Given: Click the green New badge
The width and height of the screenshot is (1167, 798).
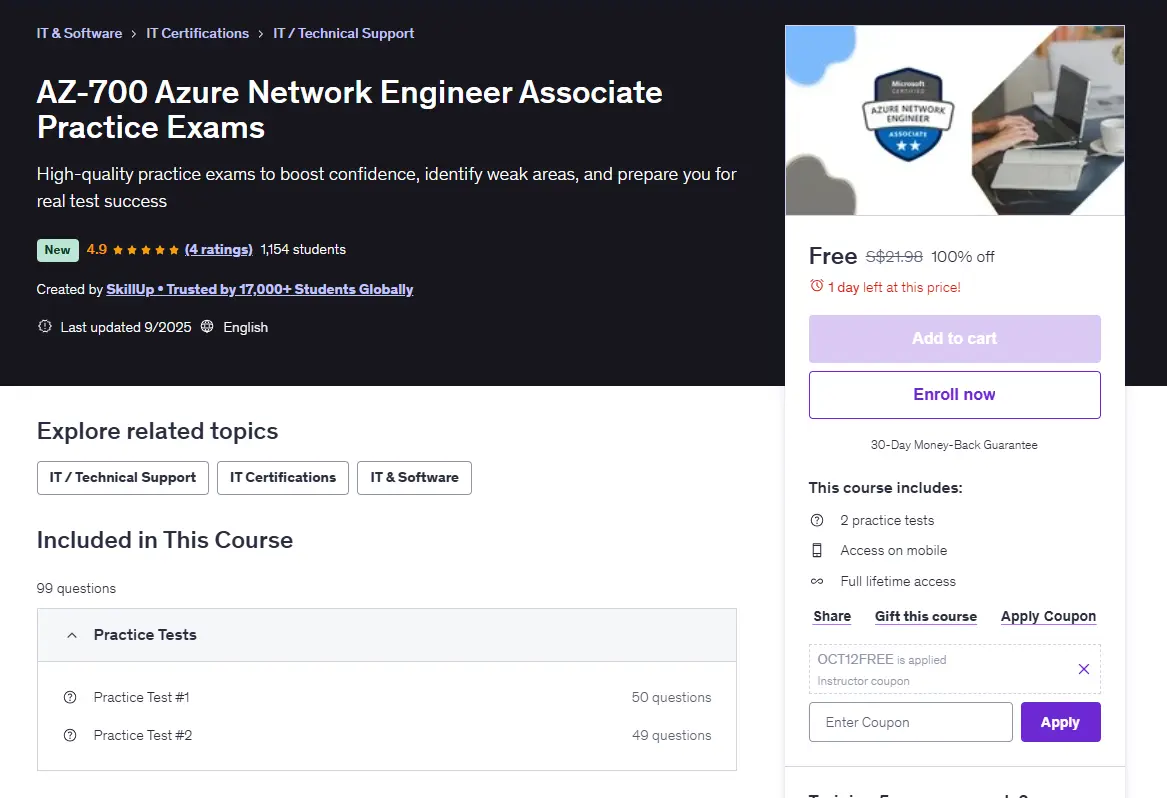Looking at the screenshot, I should click(x=57, y=250).
